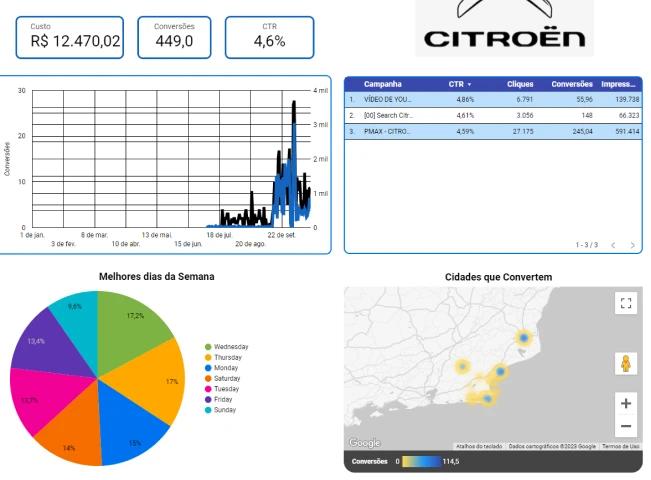Click the 1 - 3 / 3 pagination text
The image size is (651, 480).
tap(586, 245)
